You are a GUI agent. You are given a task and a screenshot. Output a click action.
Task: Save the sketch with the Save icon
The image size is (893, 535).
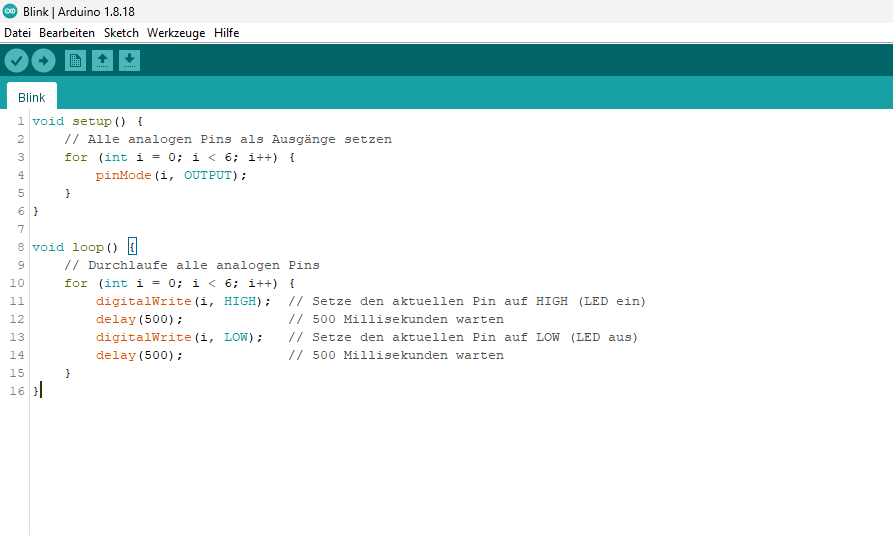(129, 60)
